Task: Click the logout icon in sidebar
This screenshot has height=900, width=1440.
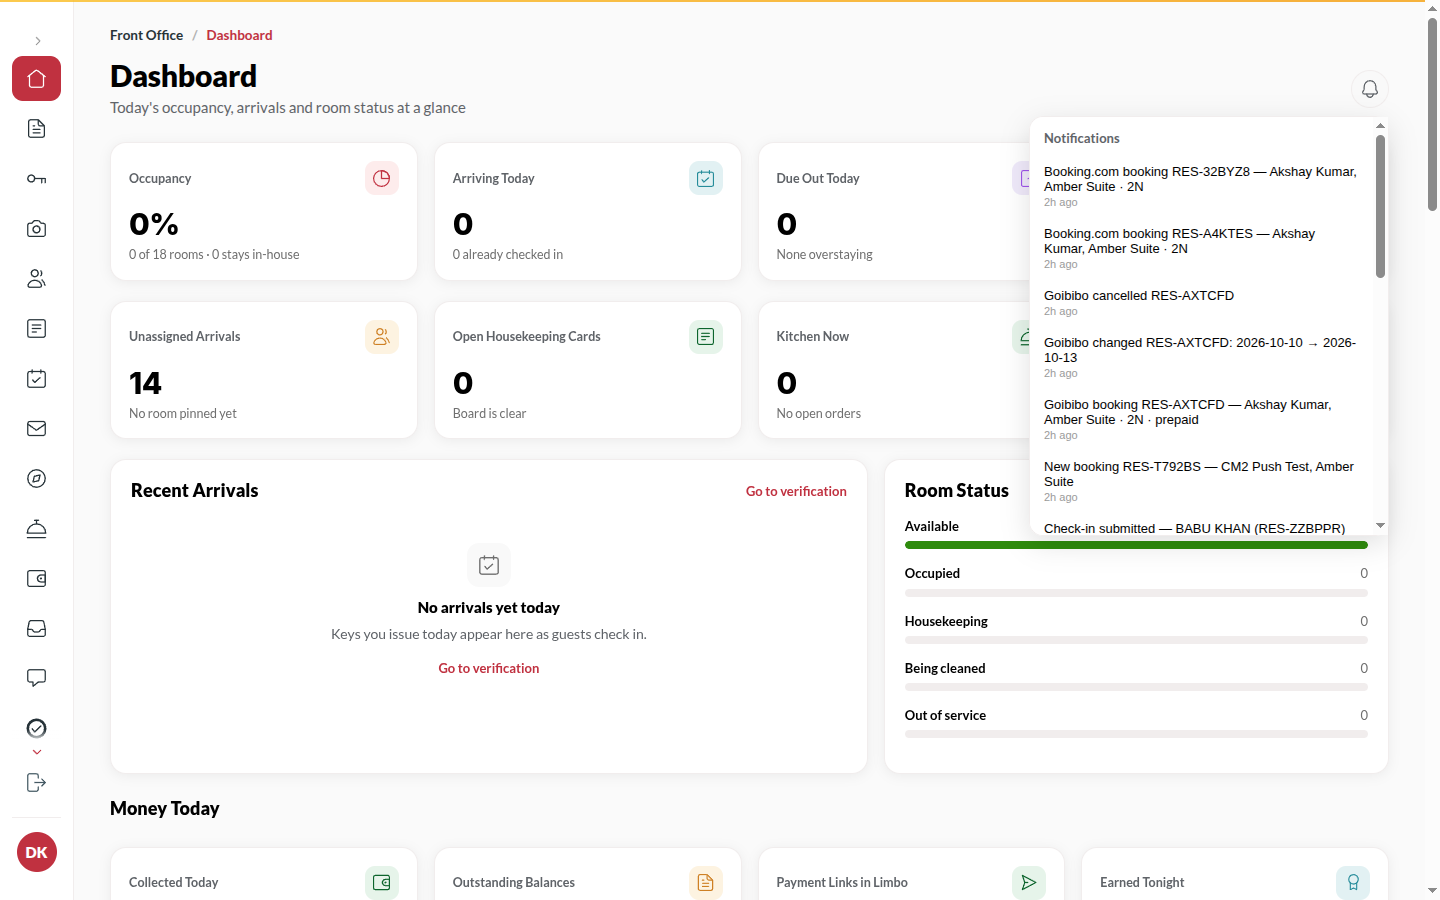Action: (36, 783)
